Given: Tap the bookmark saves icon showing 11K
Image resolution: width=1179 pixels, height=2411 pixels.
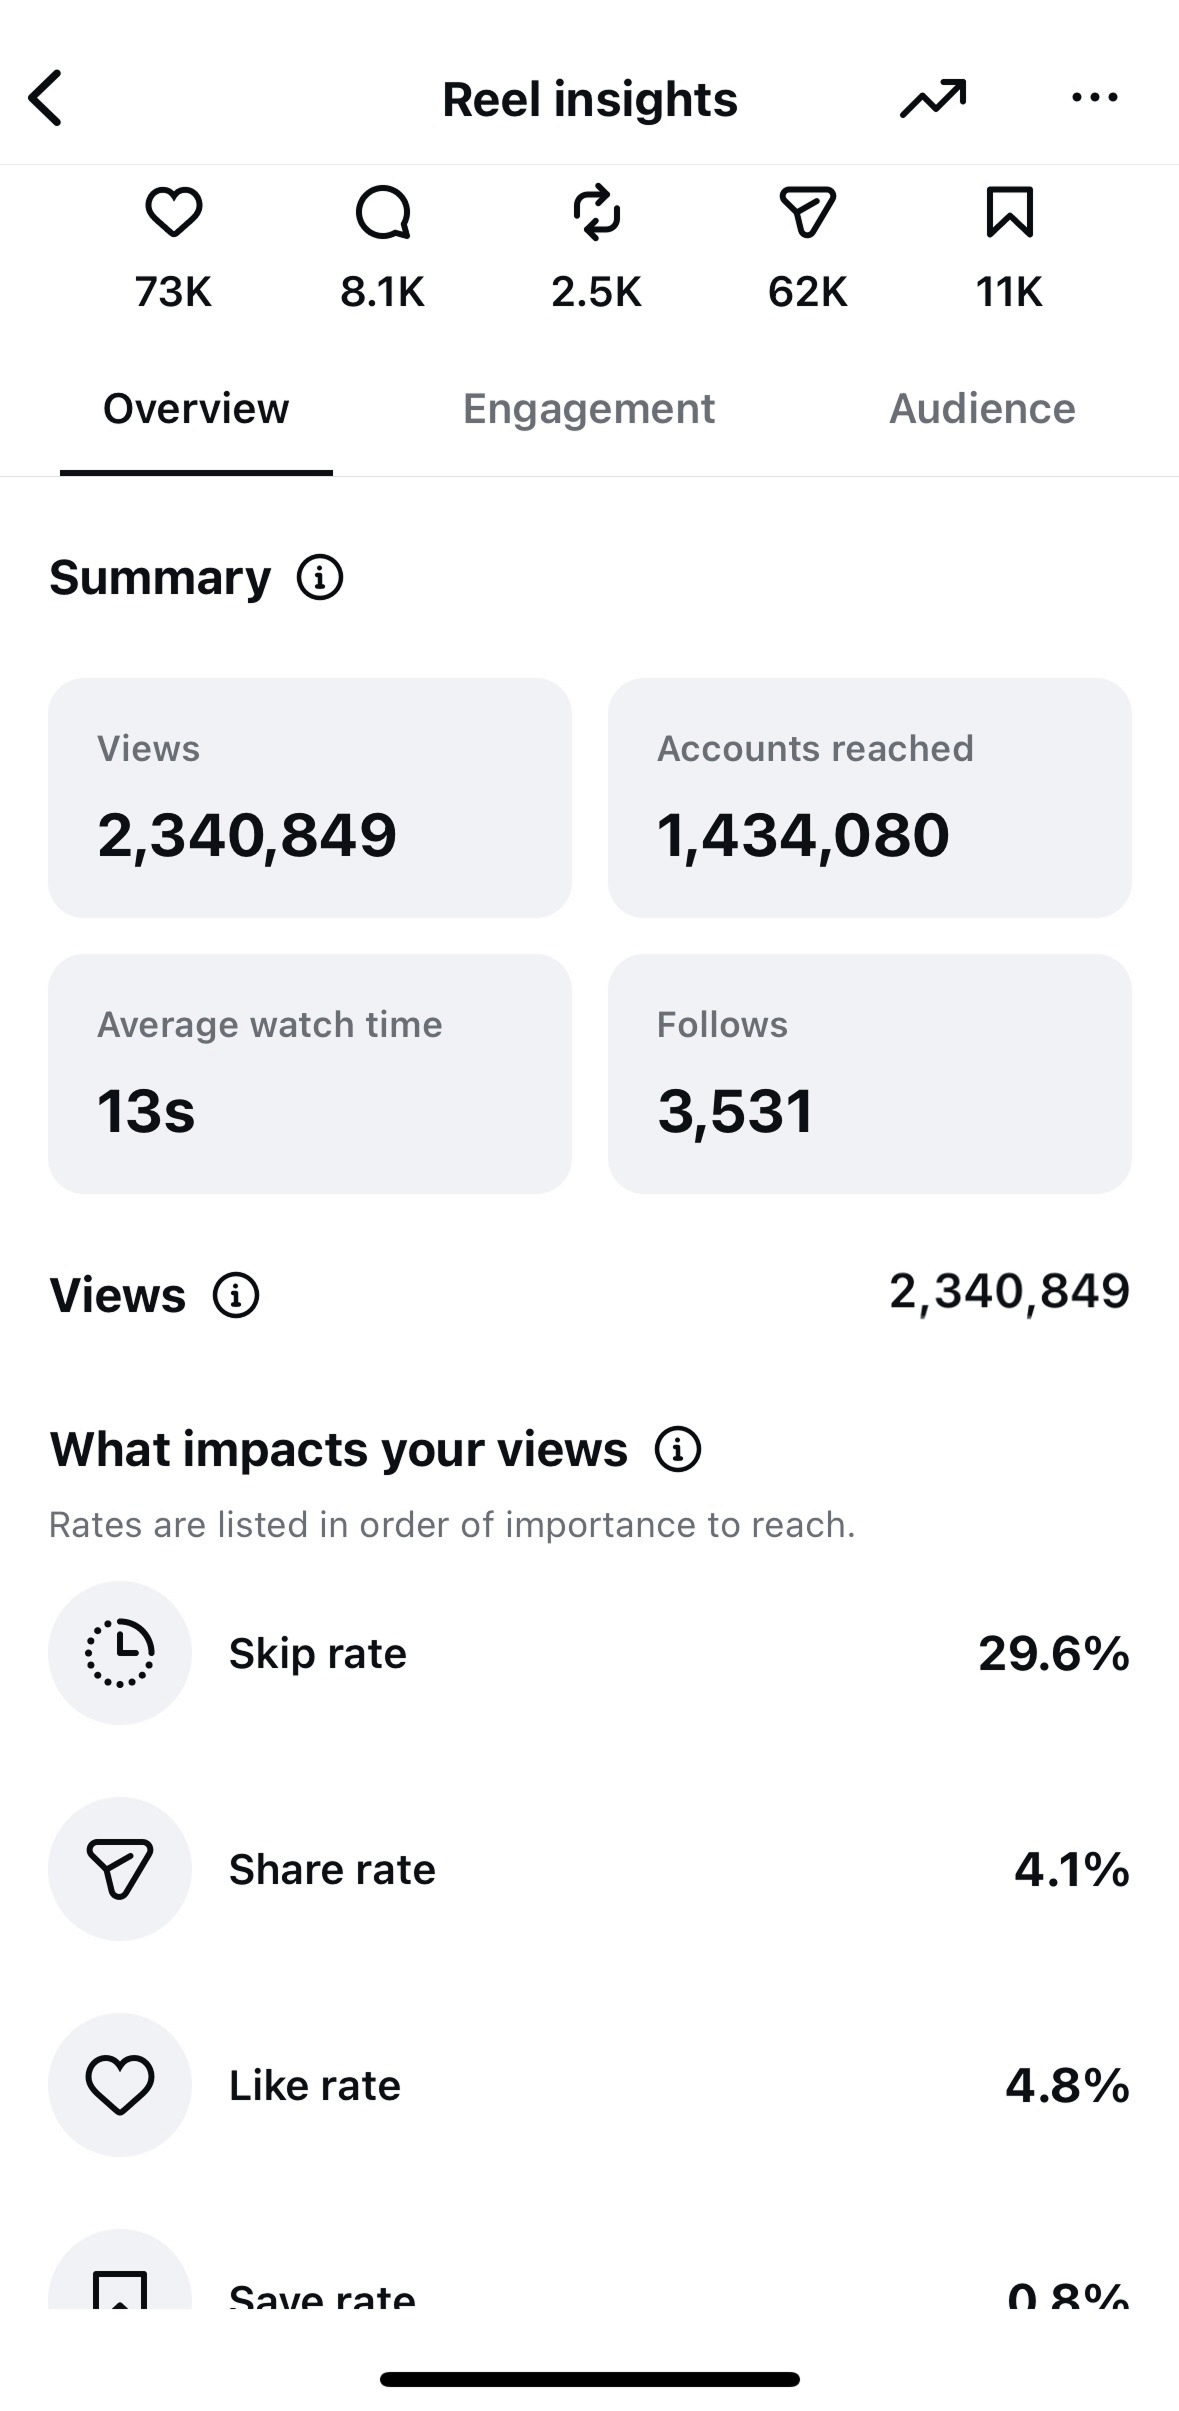Looking at the screenshot, I should 1009,212.
